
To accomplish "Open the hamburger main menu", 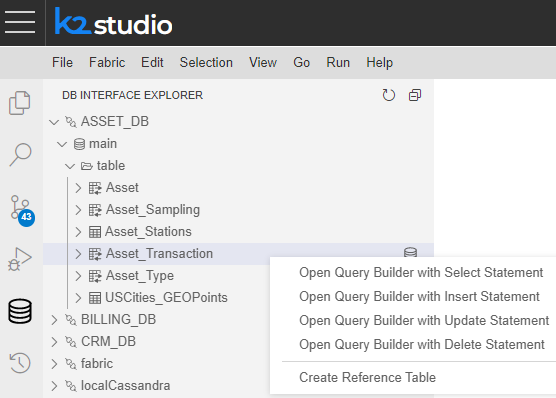I will (20, 22).
